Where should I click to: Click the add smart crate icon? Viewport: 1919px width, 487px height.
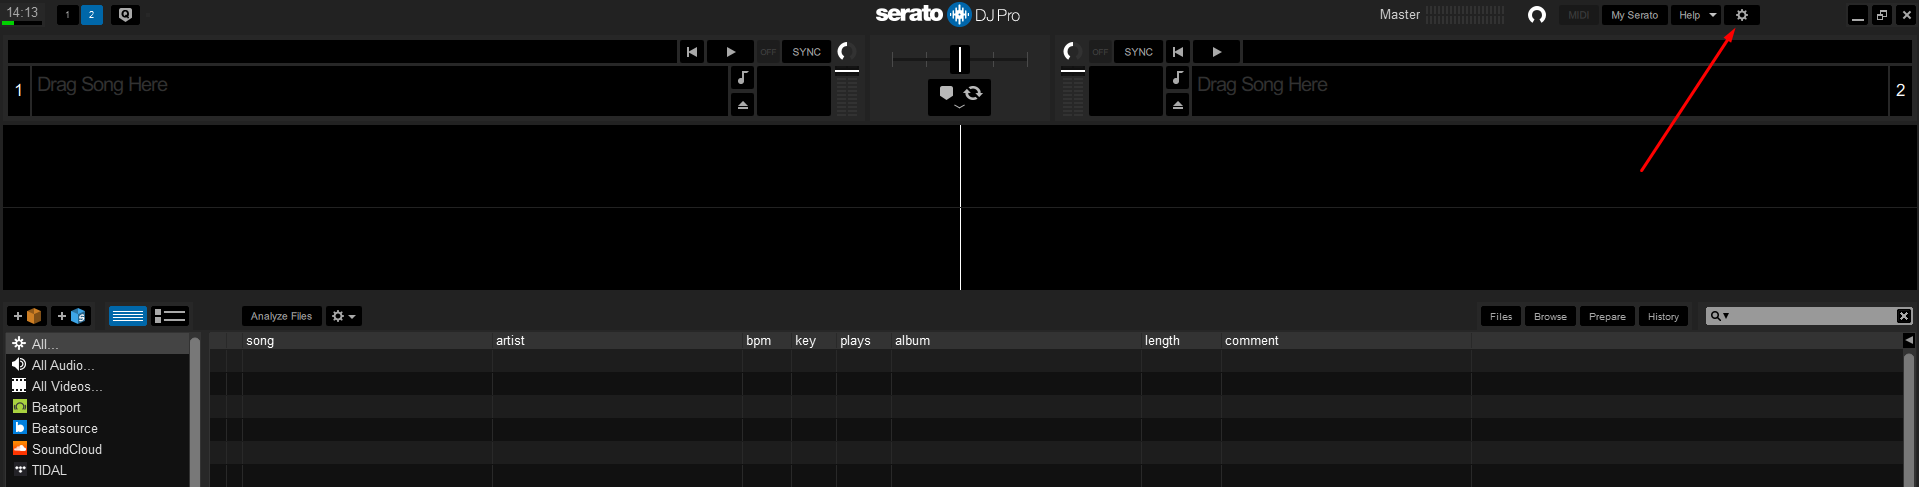point(71,316)
